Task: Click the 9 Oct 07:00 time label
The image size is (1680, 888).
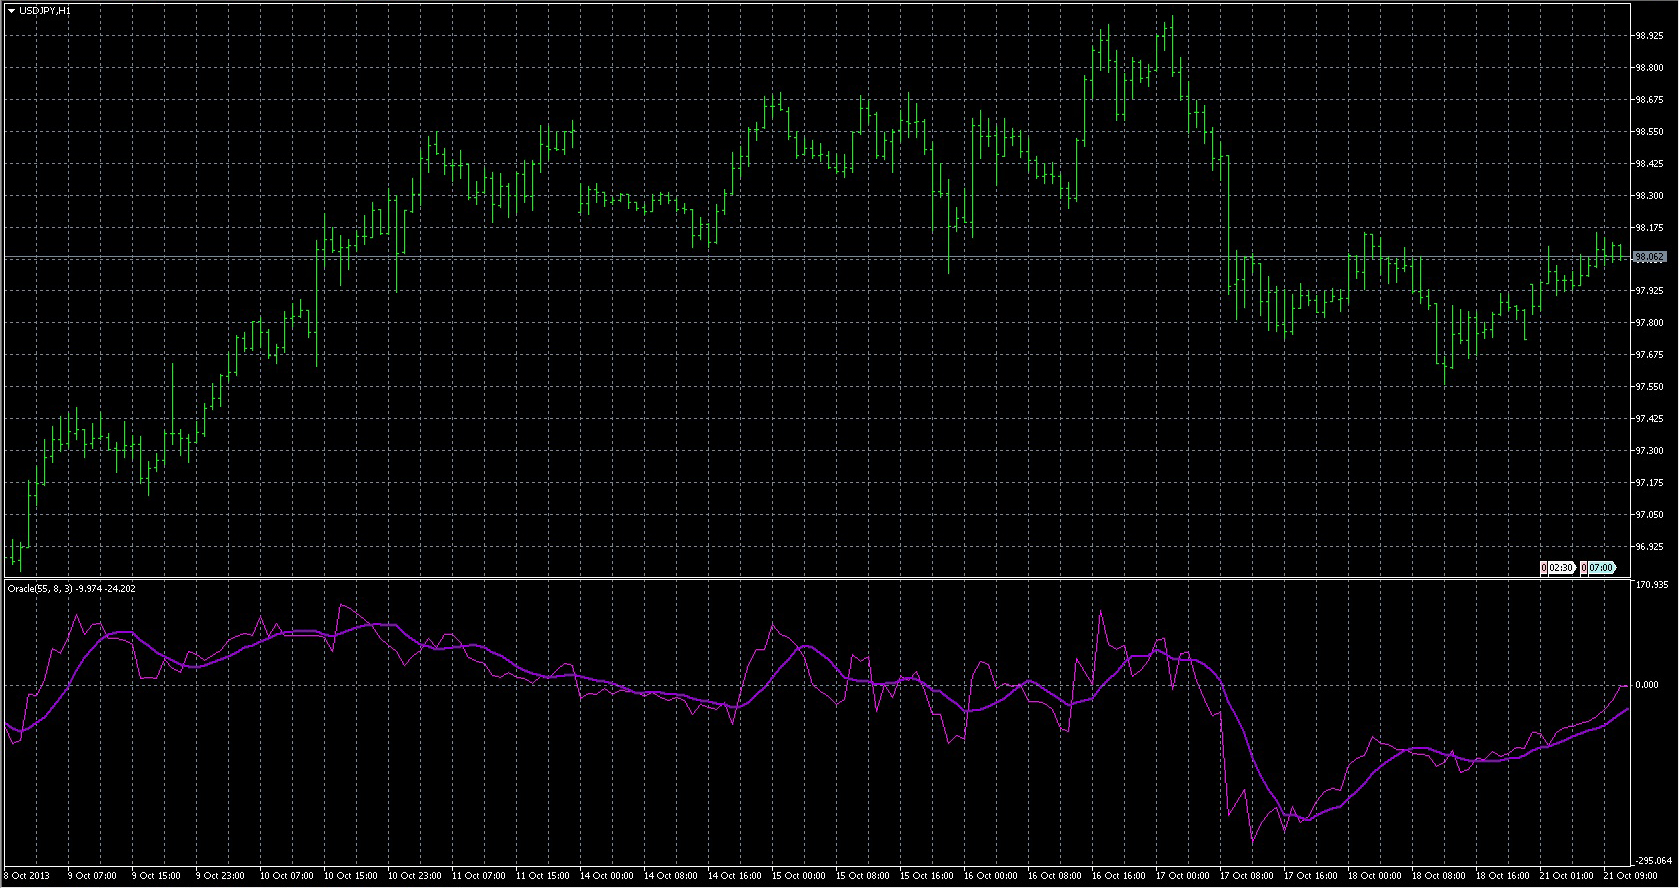Action: (91, 876)
